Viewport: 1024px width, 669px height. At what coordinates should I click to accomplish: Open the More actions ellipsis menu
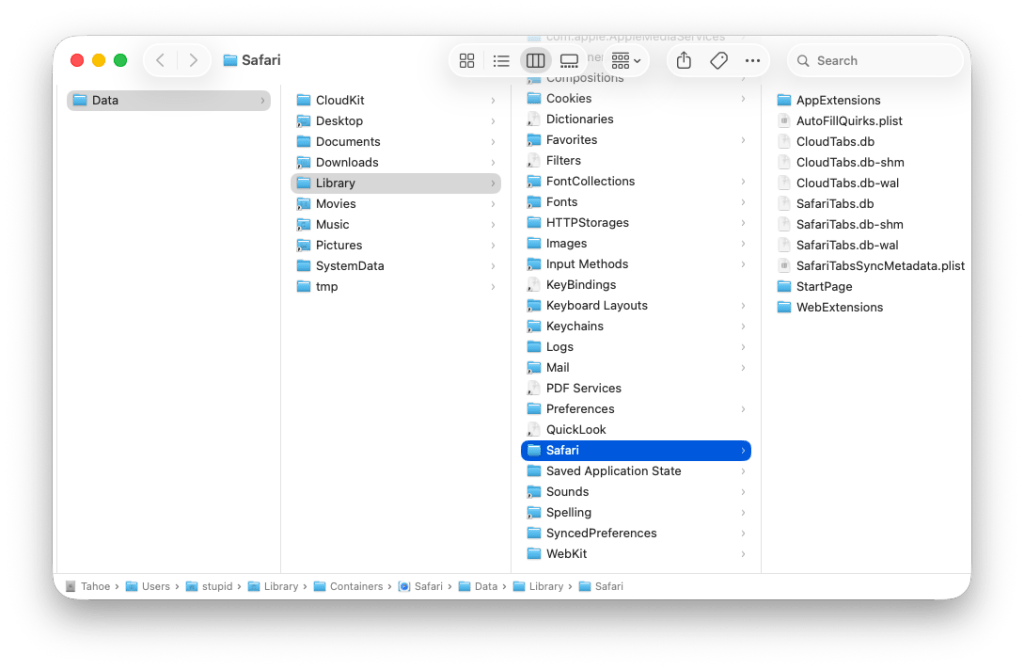pos(753,61)
